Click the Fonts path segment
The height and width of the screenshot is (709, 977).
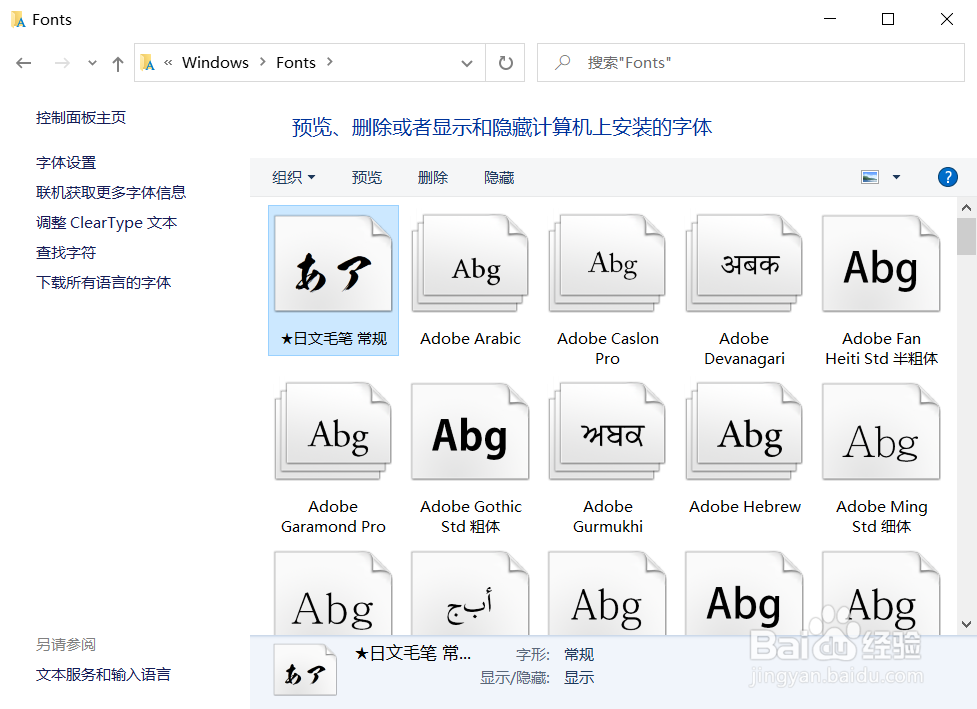[296, 62]
